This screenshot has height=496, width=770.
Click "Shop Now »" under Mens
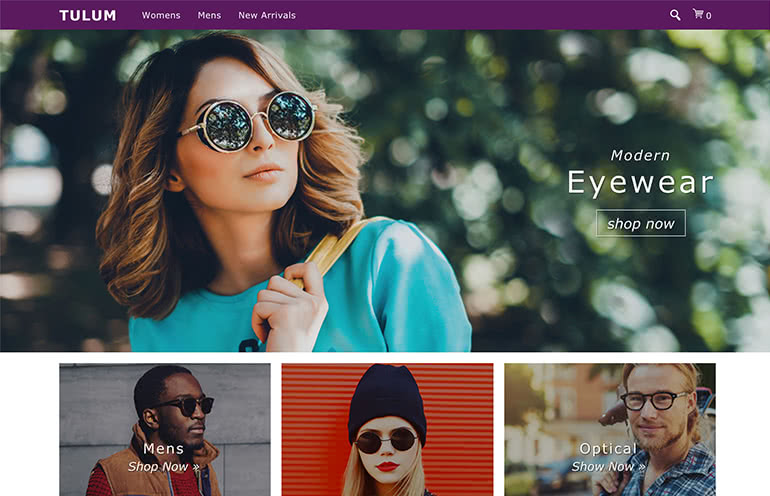pos(163,467)
